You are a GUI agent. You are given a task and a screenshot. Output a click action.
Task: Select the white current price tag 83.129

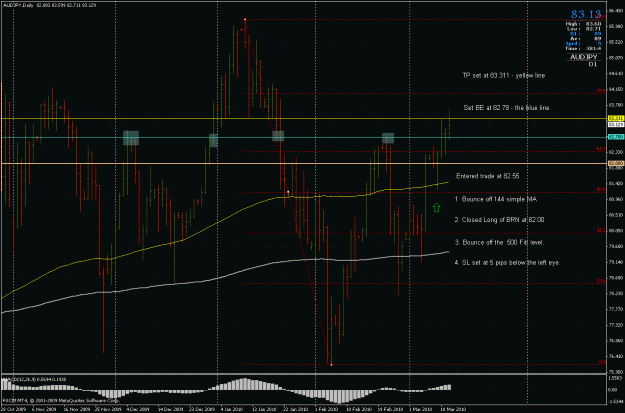tap(616, 124)
